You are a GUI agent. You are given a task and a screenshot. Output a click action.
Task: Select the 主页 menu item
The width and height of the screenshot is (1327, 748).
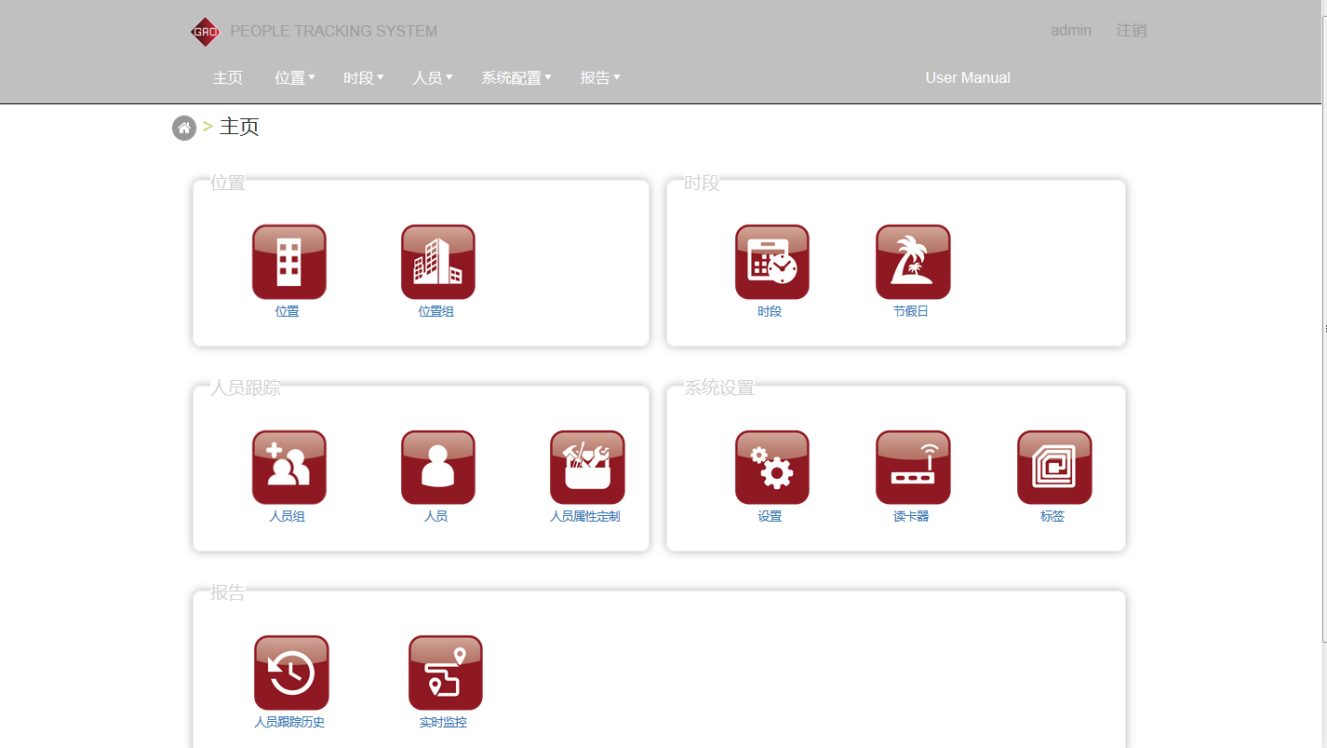[x=228, y=78]
